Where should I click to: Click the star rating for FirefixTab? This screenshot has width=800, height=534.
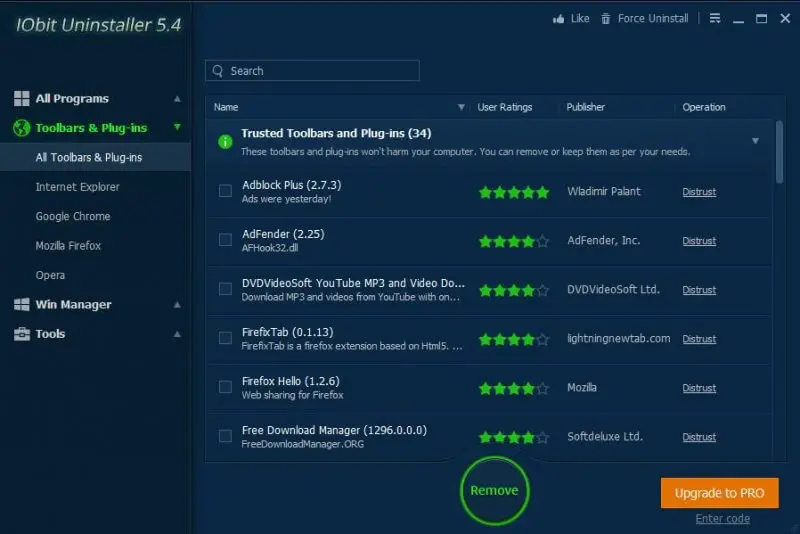[x=514, y=339]
